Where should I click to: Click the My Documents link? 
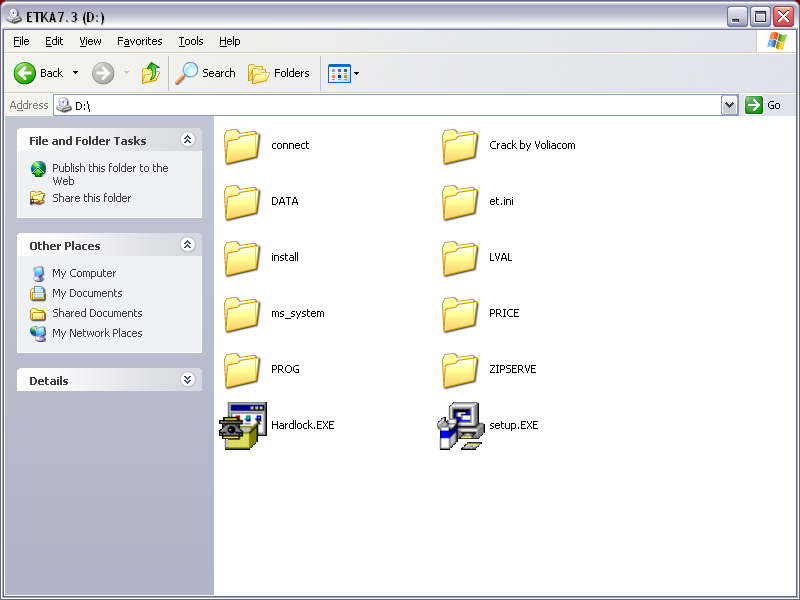point(87,293)
